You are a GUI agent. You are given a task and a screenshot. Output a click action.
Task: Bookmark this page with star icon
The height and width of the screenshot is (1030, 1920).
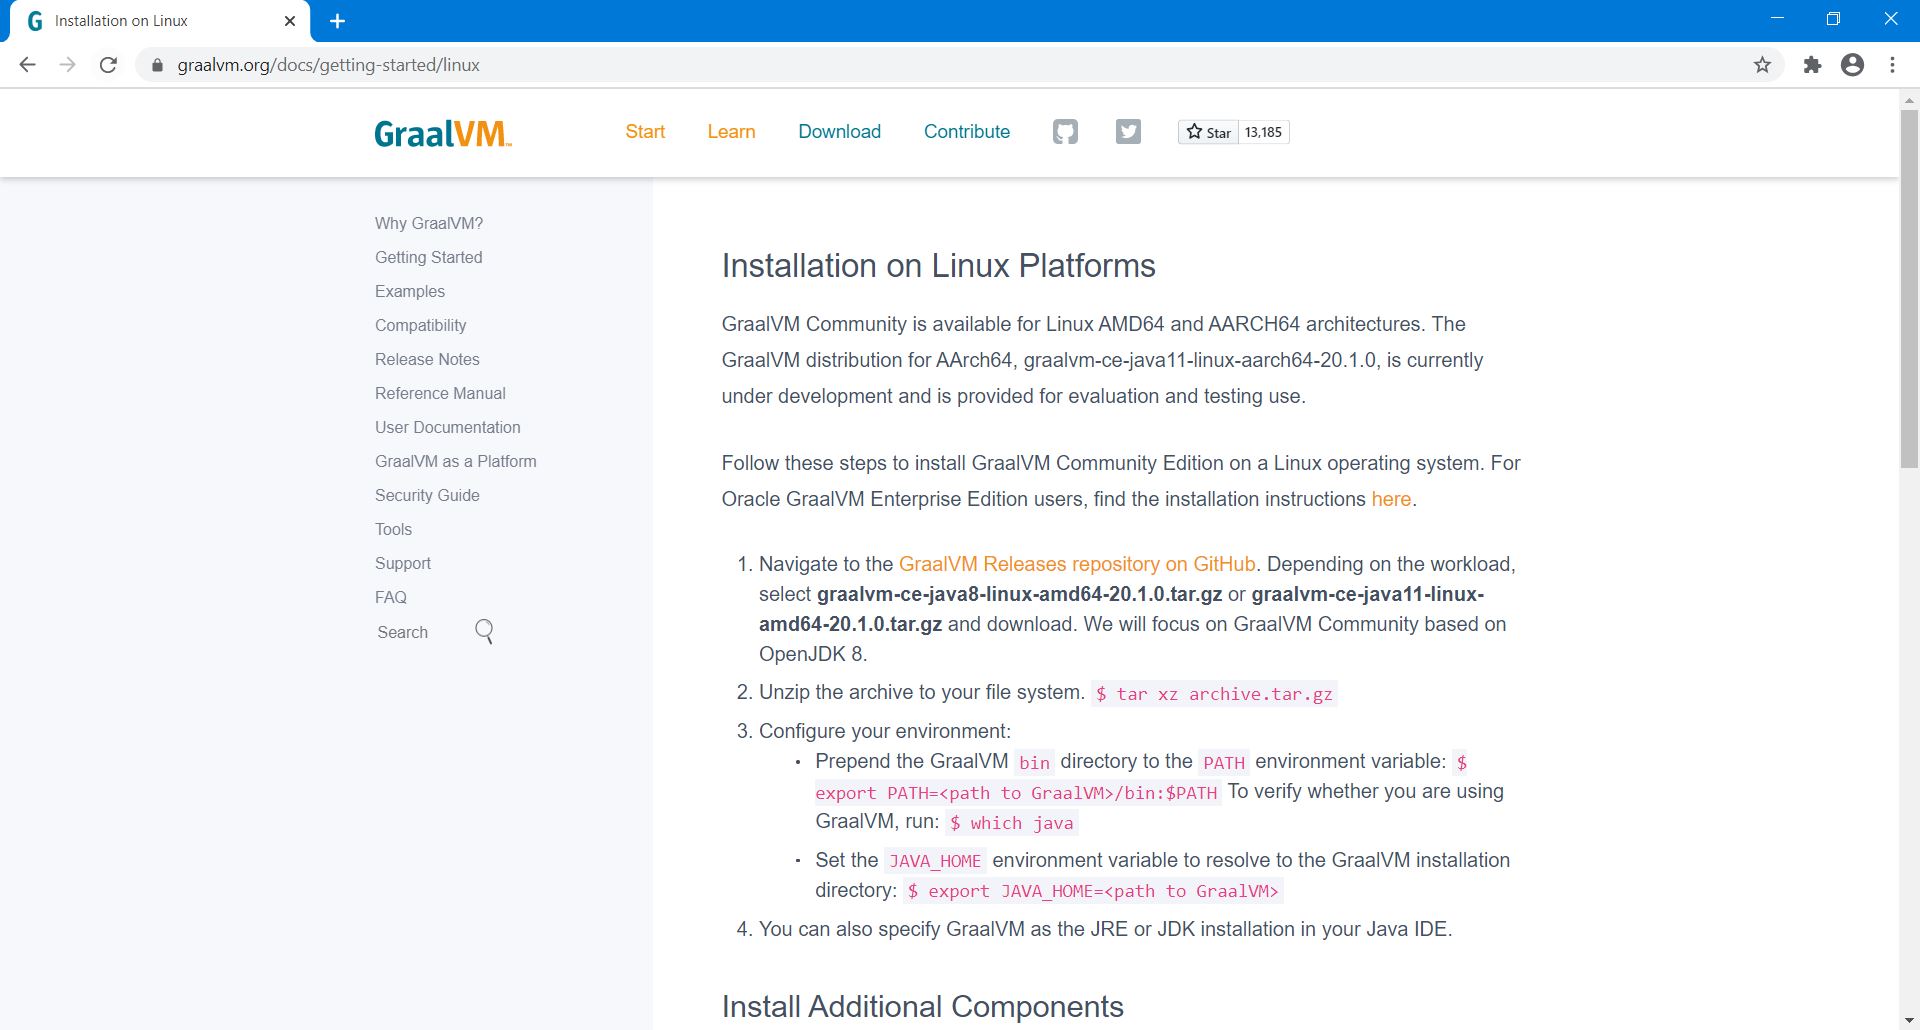[1762, 65]
